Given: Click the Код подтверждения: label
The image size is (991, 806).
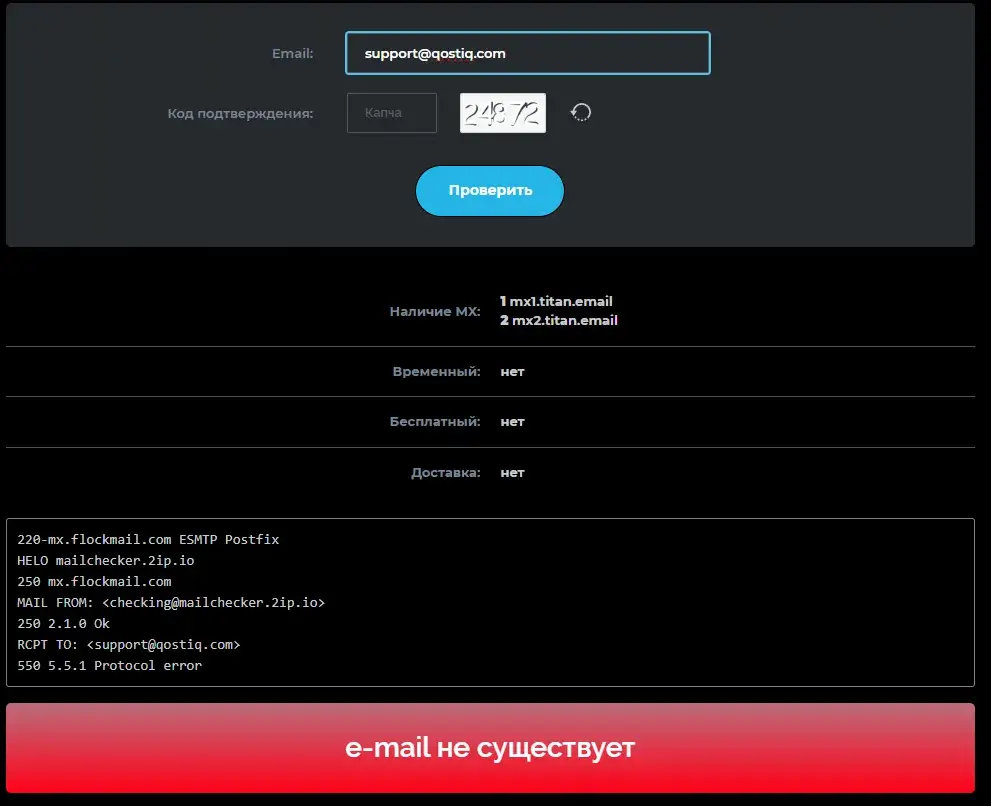Looking at the screenshot, I should coord(240,114).
